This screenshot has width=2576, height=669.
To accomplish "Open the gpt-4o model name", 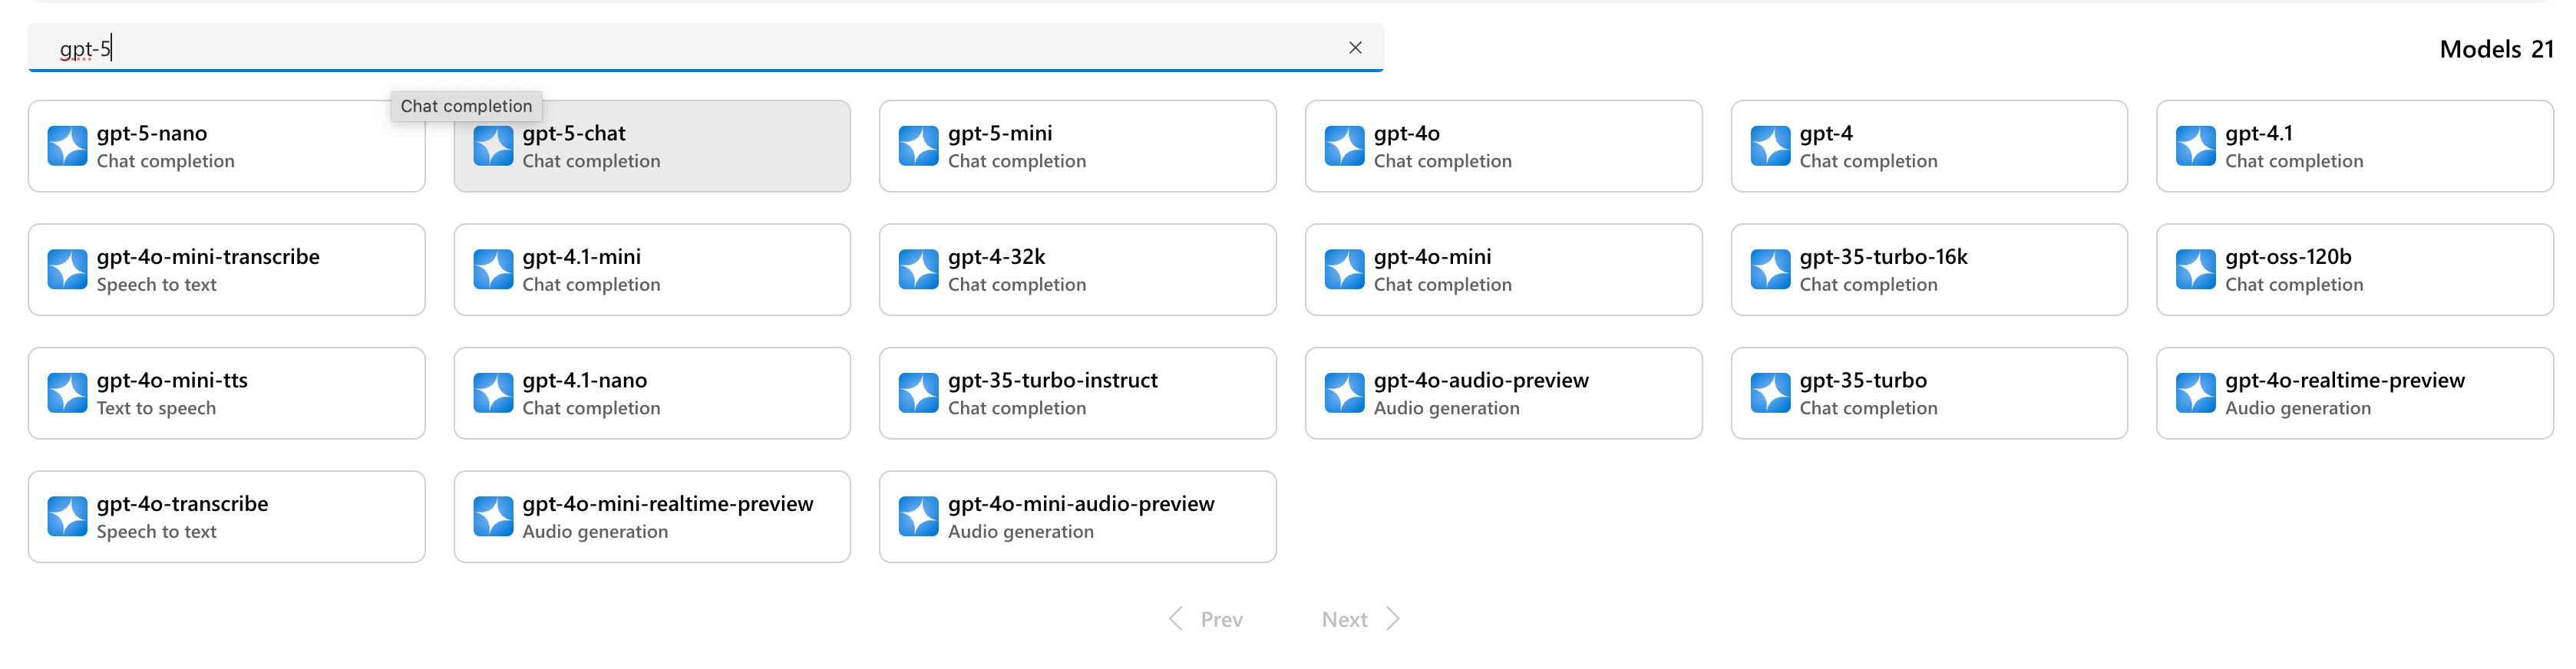I will tap(1407, 134).
